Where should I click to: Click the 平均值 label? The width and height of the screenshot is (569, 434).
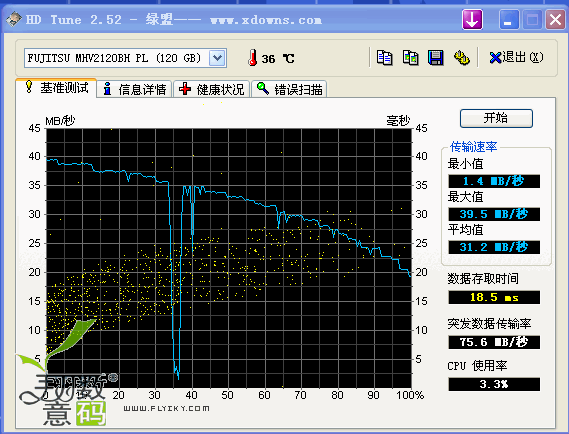point(465,230)
